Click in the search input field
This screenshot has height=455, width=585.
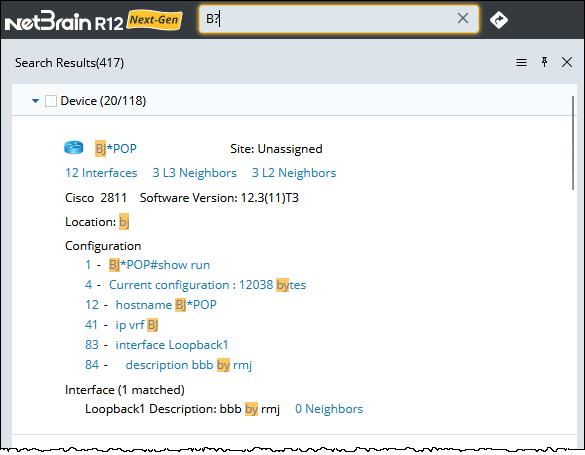point(328,19)
